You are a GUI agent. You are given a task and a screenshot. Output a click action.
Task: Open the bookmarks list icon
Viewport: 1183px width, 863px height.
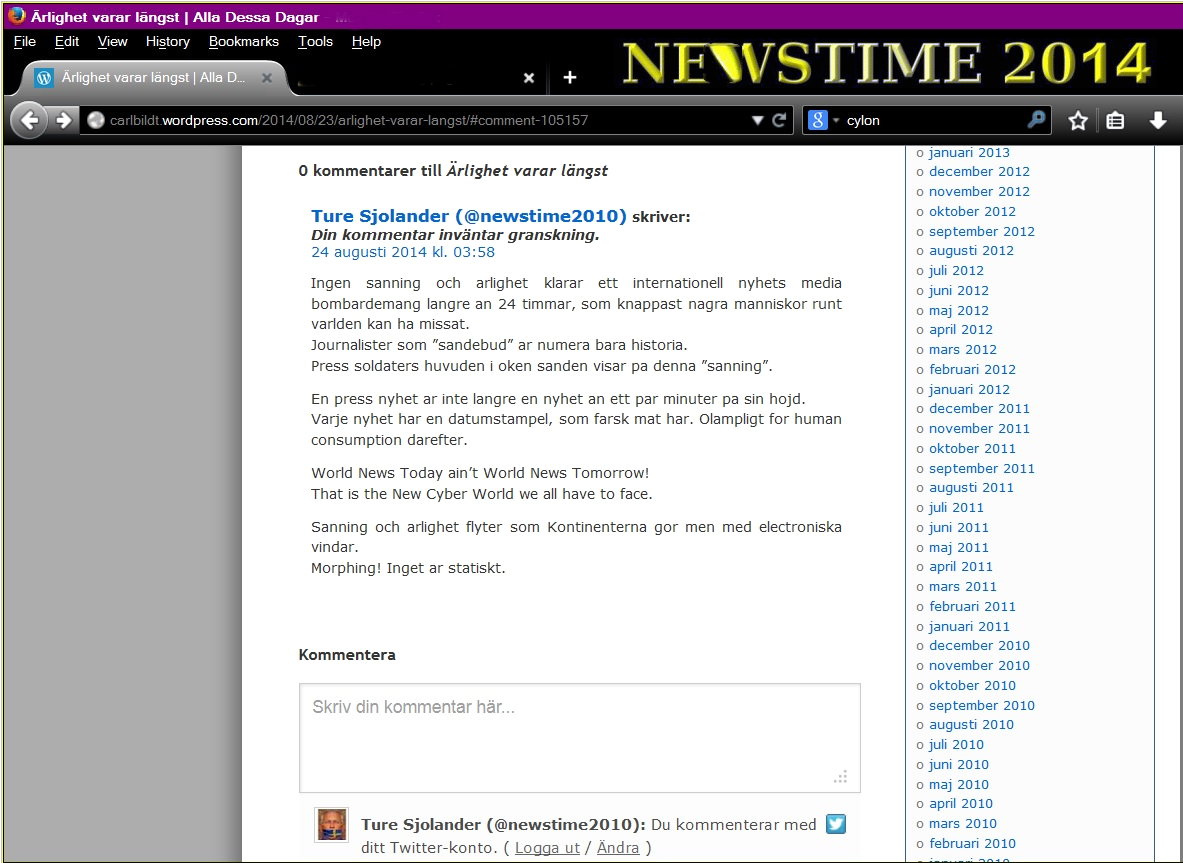pyautogui.click(x=1115, y=120)
